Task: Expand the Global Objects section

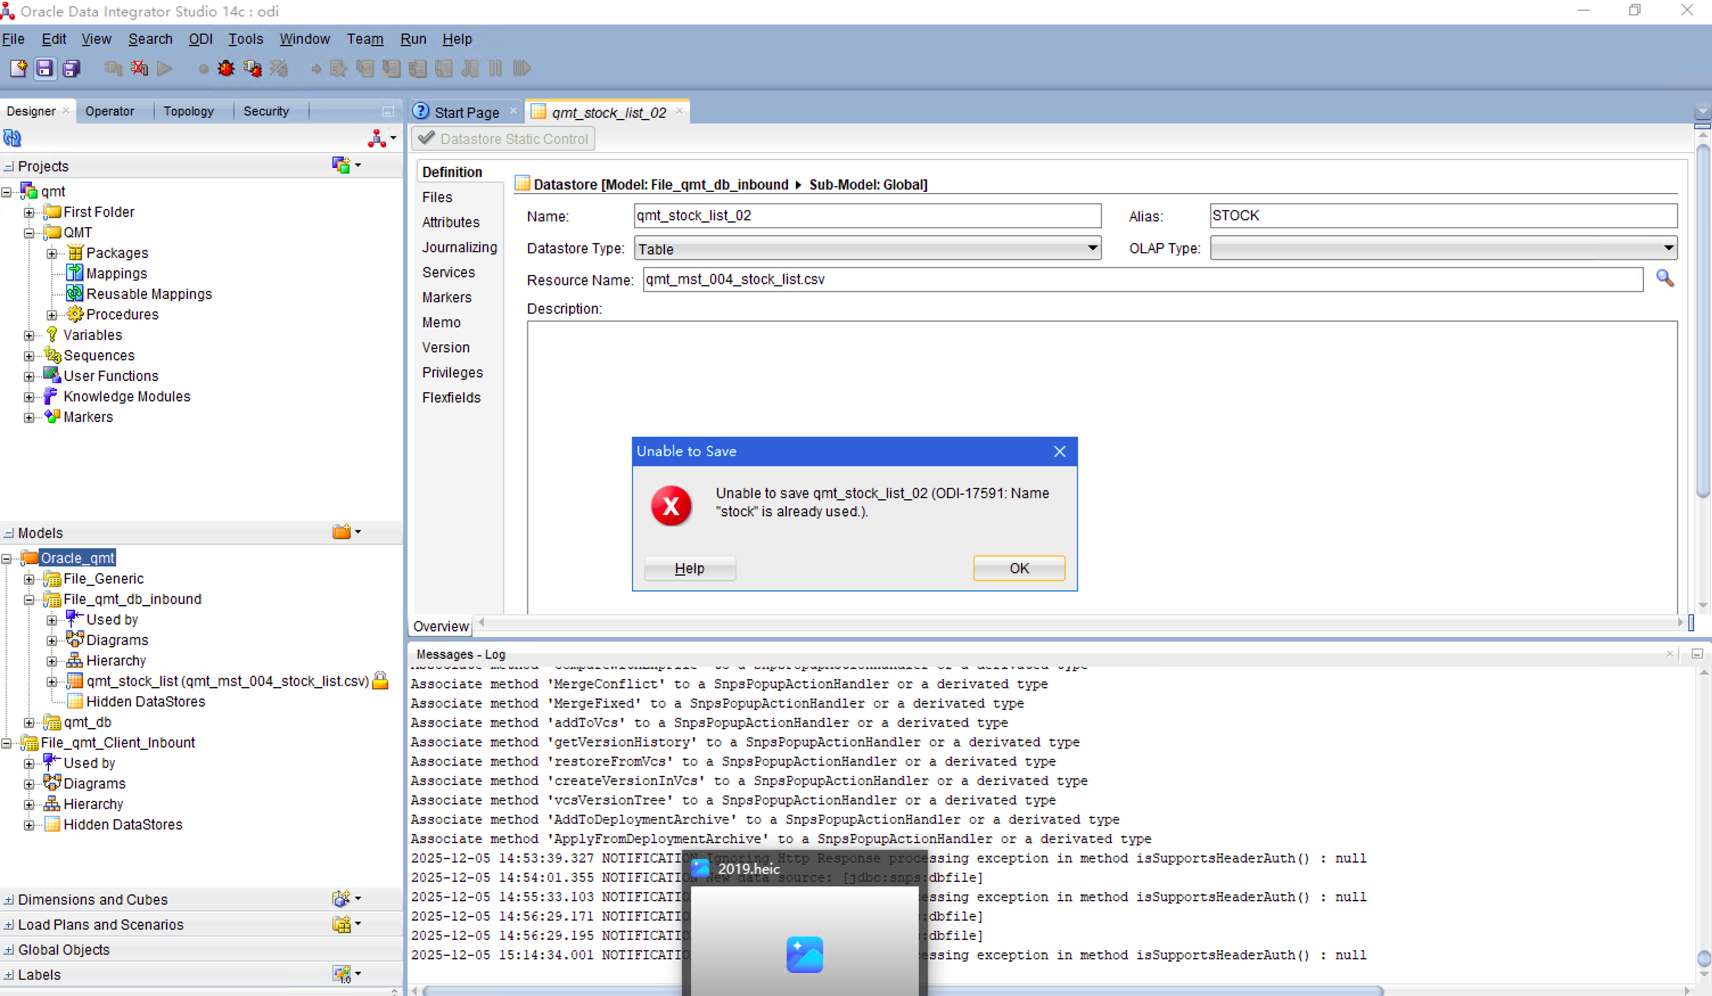Action: click(x=9, y=950)
